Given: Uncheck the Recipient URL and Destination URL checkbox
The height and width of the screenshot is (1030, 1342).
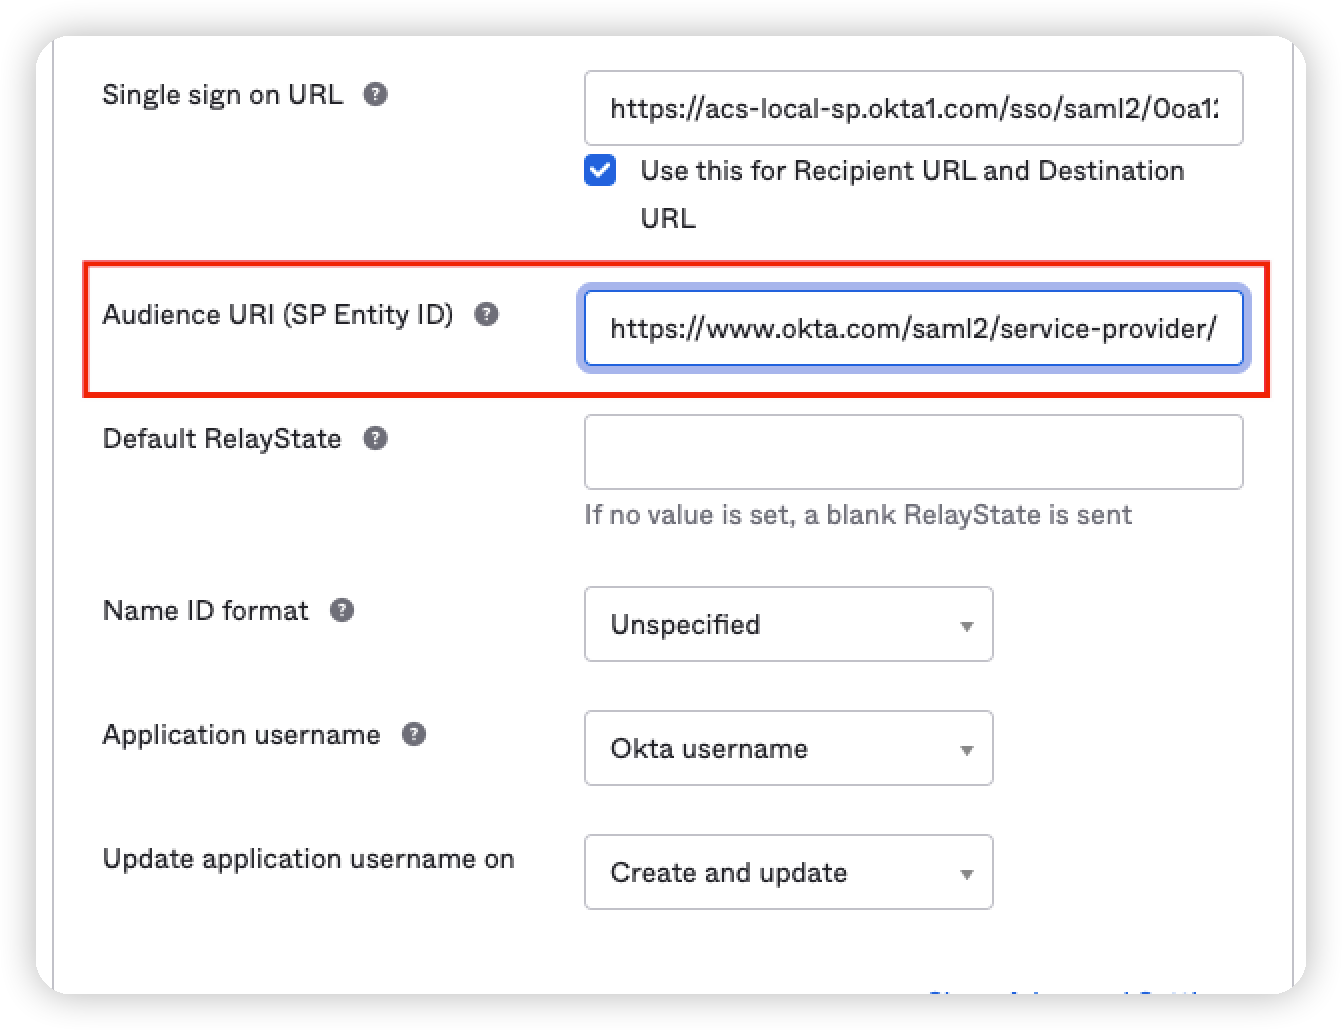Looking at the screenshot, I should click(601, 171).
